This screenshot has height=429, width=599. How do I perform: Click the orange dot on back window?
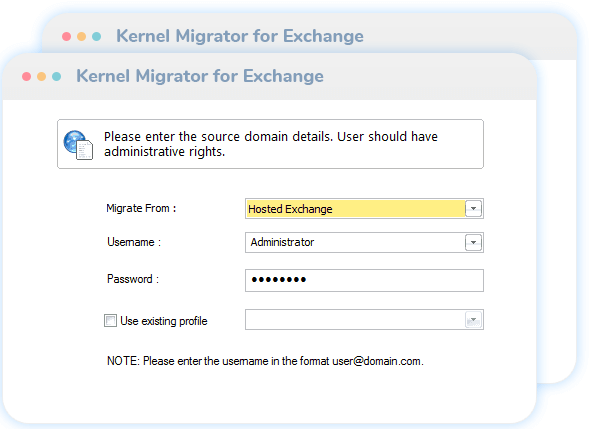[x=81, y=36]
